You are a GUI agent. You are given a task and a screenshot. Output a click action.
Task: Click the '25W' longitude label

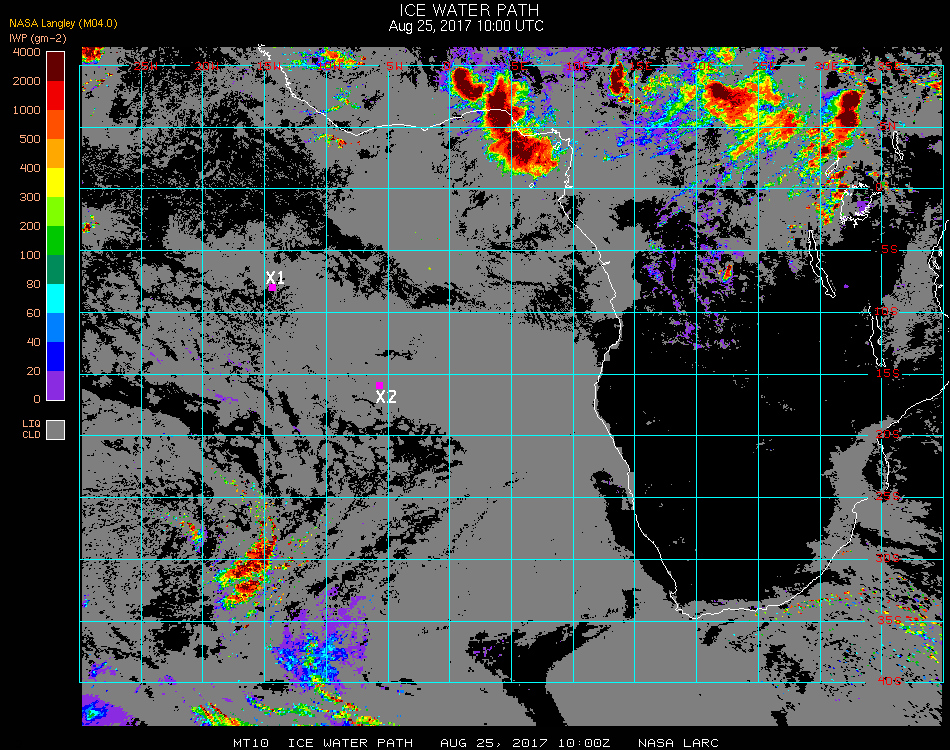[x=146, y=66]
